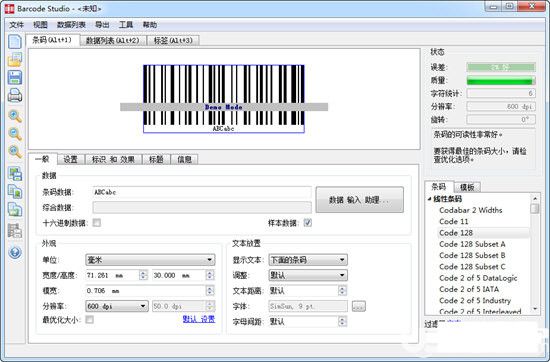Click the barcode preview image
The width and height of the screenshot is (550, 362).
coord(224,99)
